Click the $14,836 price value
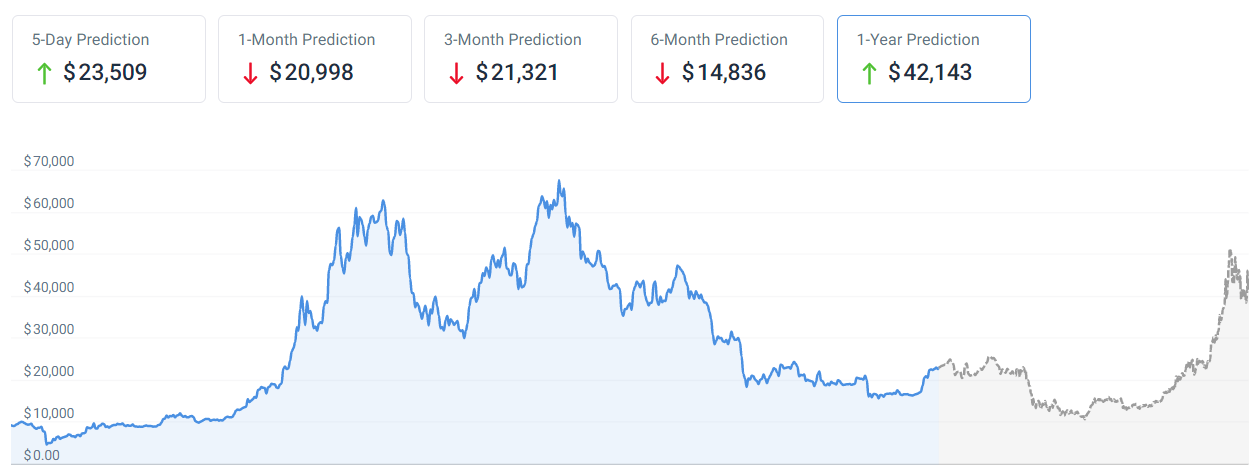Image resolution: width=1257 pixels, height=471 pixels. (x=724, y=73)
